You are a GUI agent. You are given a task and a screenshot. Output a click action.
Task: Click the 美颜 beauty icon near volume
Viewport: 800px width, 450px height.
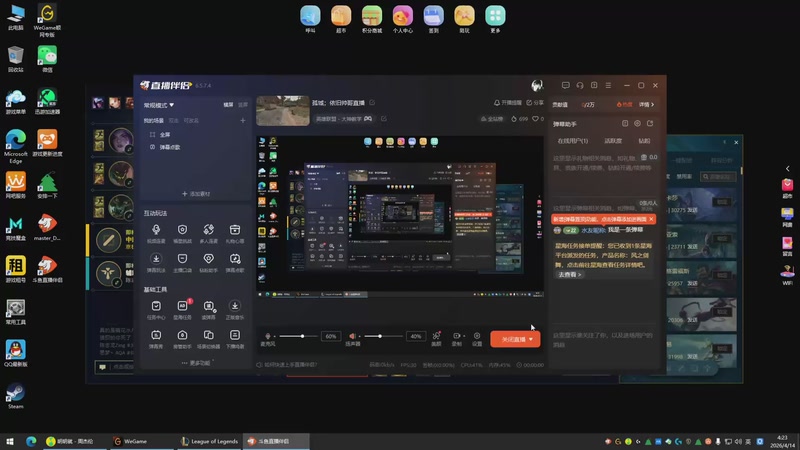pos(436,338)
